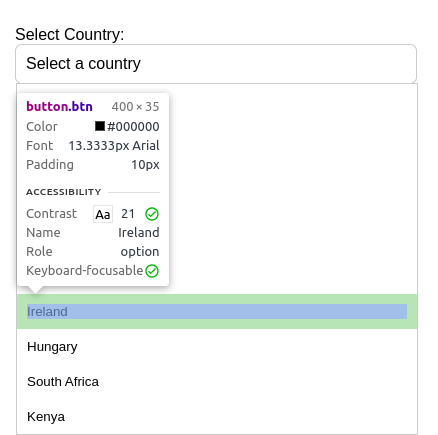Pick Hungary in the dropdown list
Image resolution: width=438 pixels, height=435 pixels.
click(x=217, y=347)
